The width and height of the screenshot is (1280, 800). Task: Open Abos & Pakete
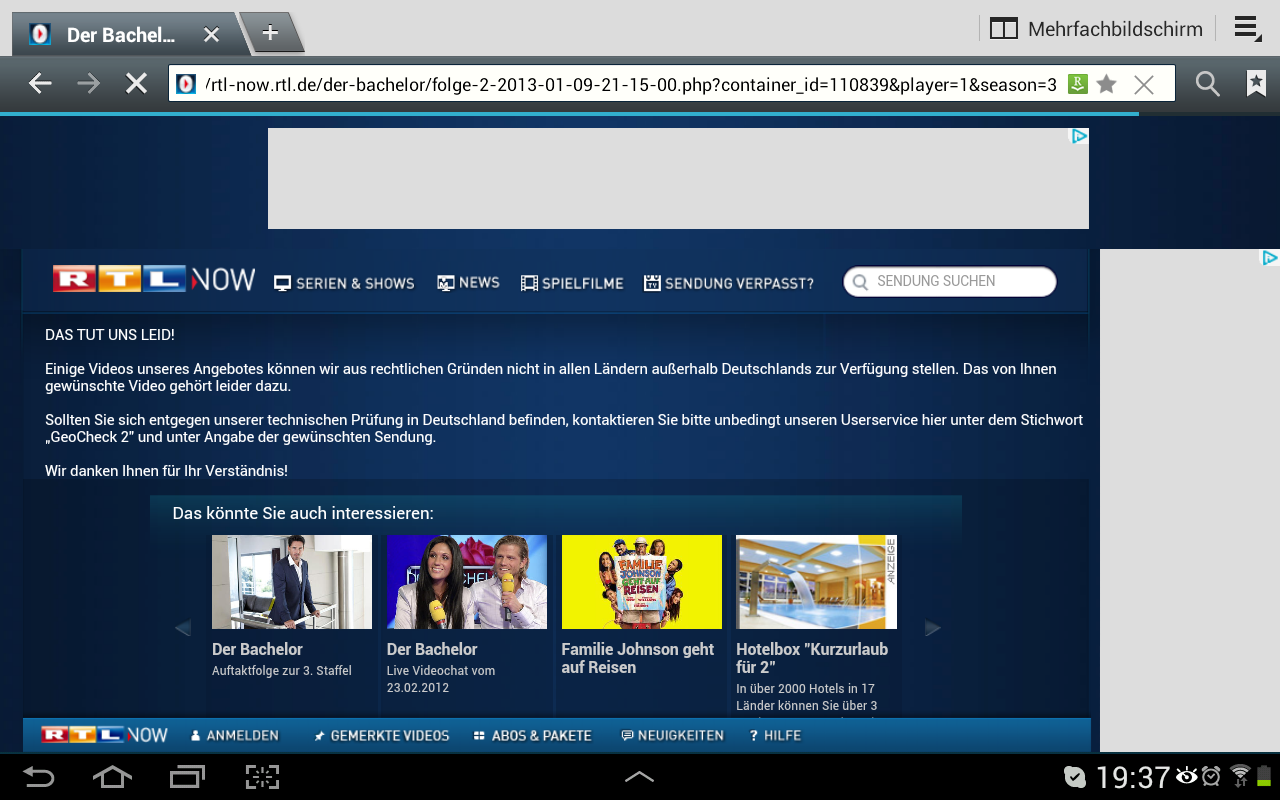(533, 735)
